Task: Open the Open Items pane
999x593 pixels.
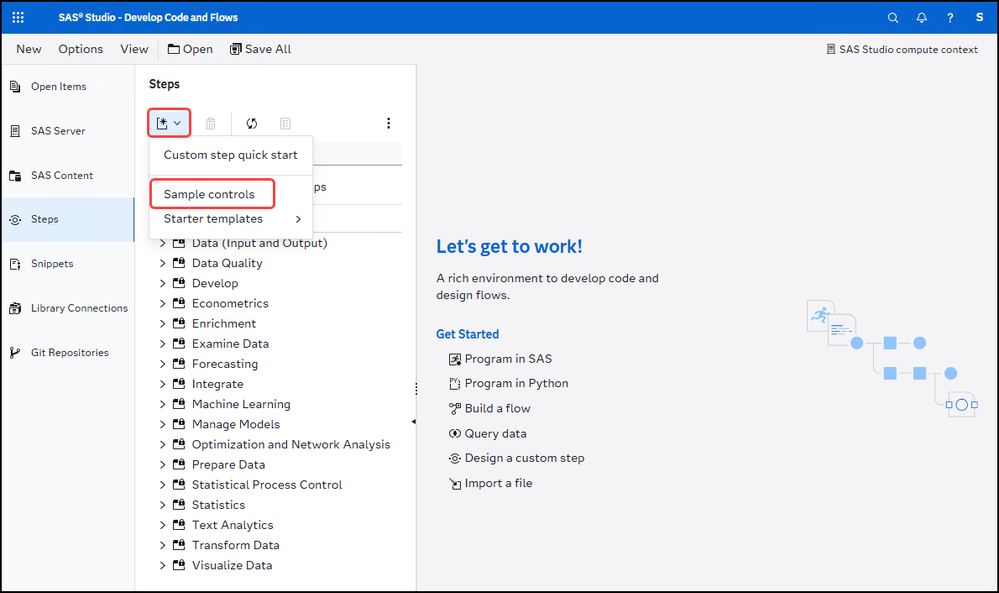Action: pos(68,87)
